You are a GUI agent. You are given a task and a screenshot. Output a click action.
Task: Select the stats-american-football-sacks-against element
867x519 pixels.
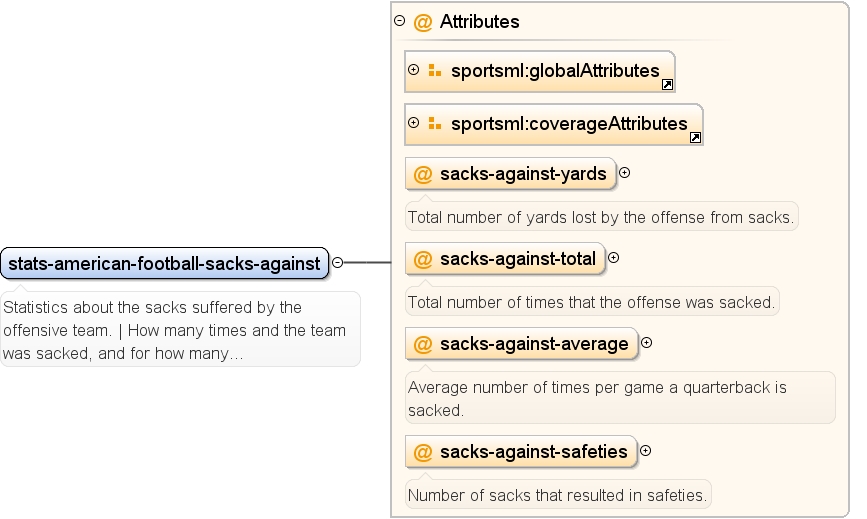point(165,263)
